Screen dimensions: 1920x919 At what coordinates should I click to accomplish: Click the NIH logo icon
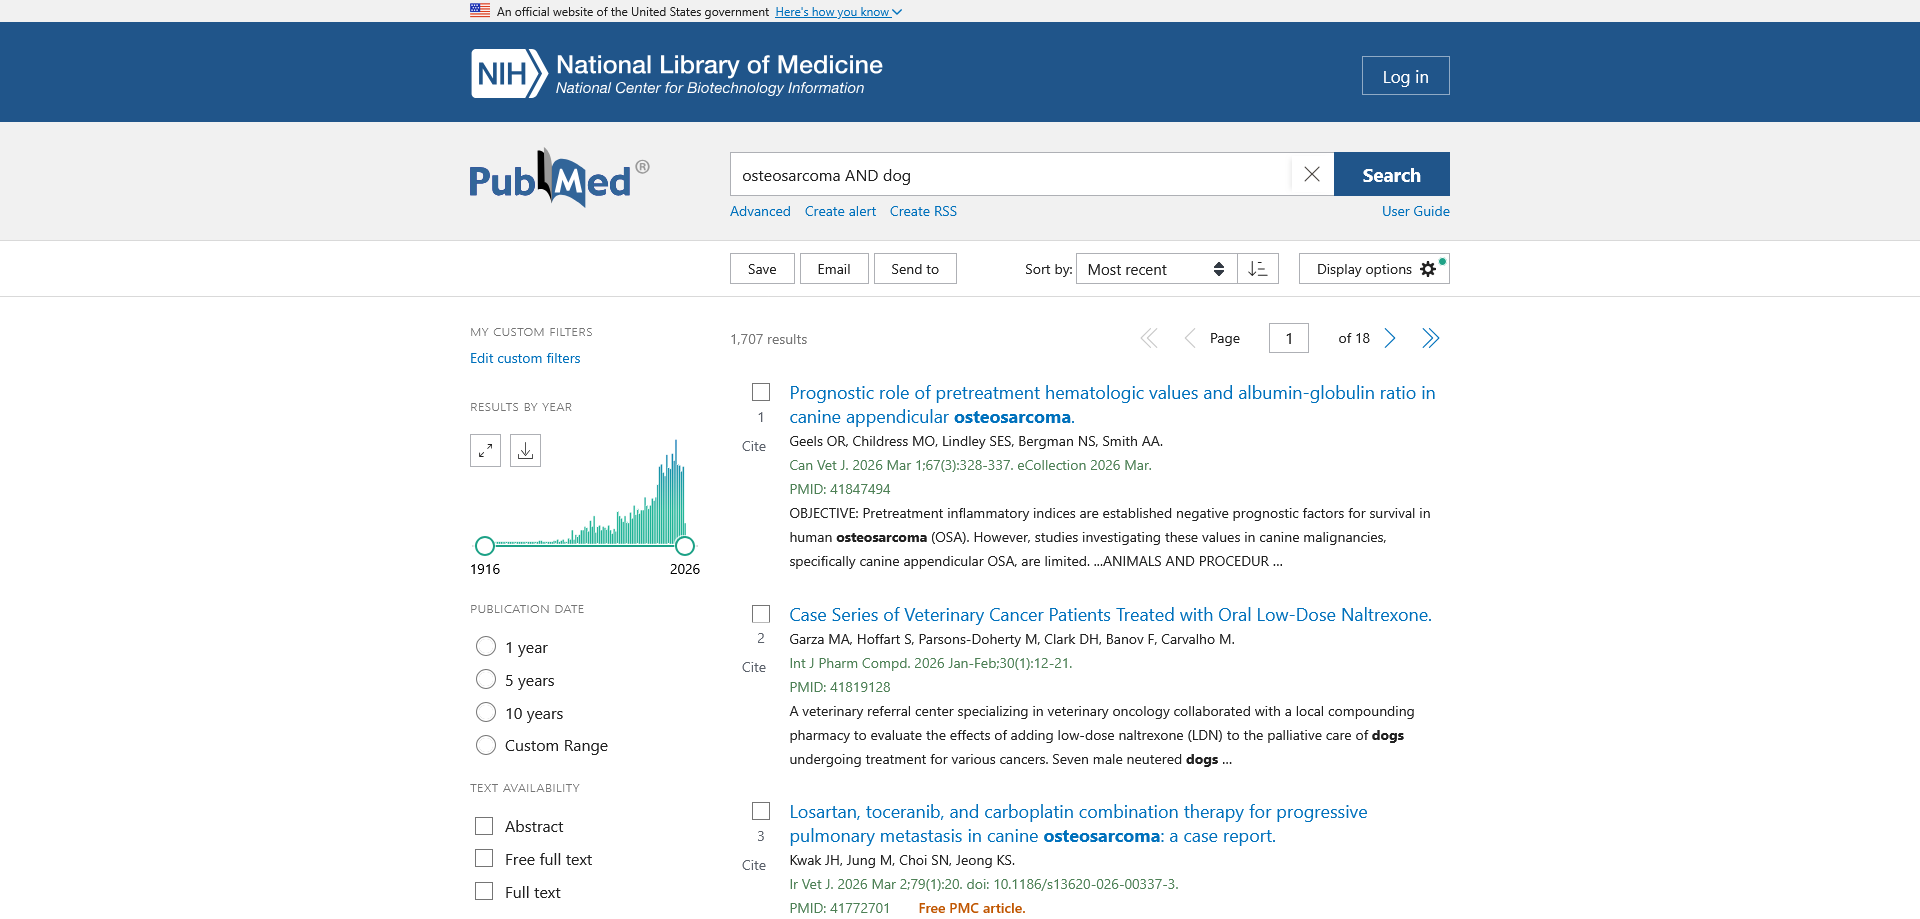(509, 74)
